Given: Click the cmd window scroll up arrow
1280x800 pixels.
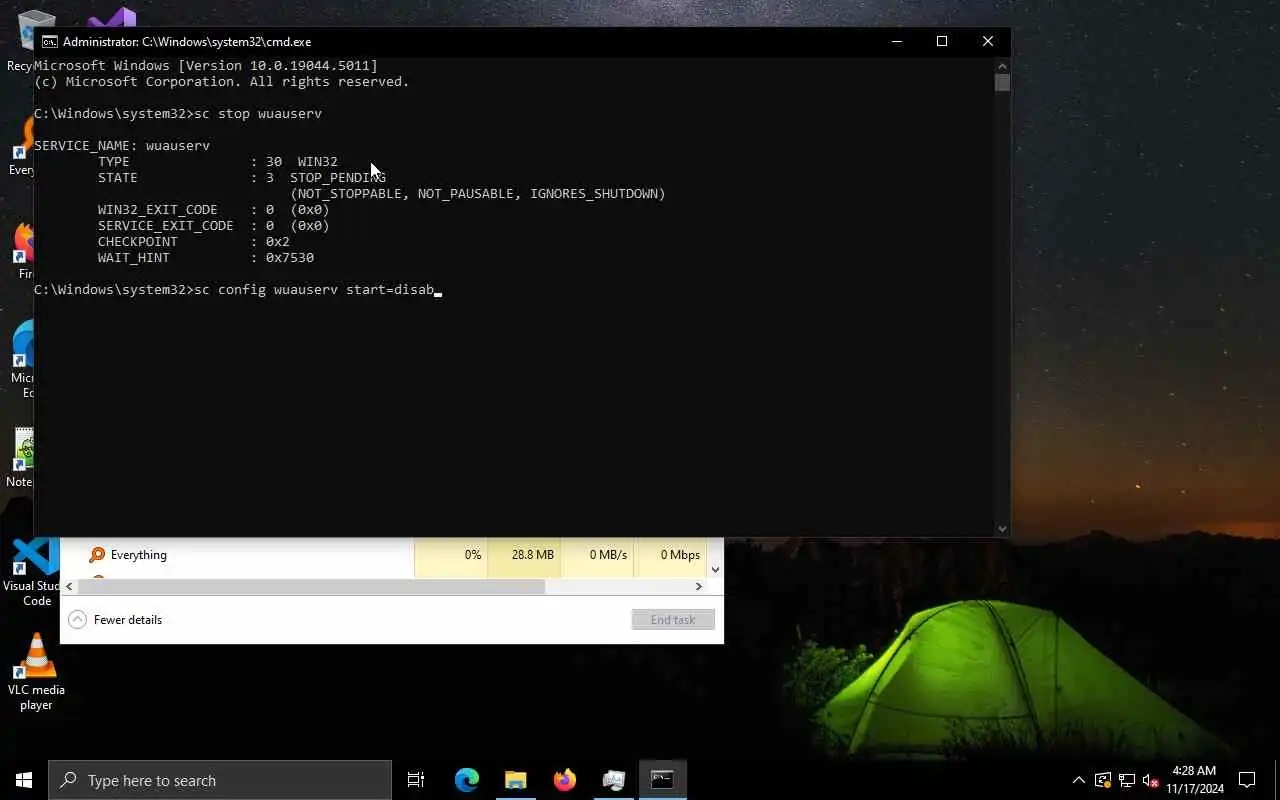Looking at the screenshot, I should [x=1002, y=65].
